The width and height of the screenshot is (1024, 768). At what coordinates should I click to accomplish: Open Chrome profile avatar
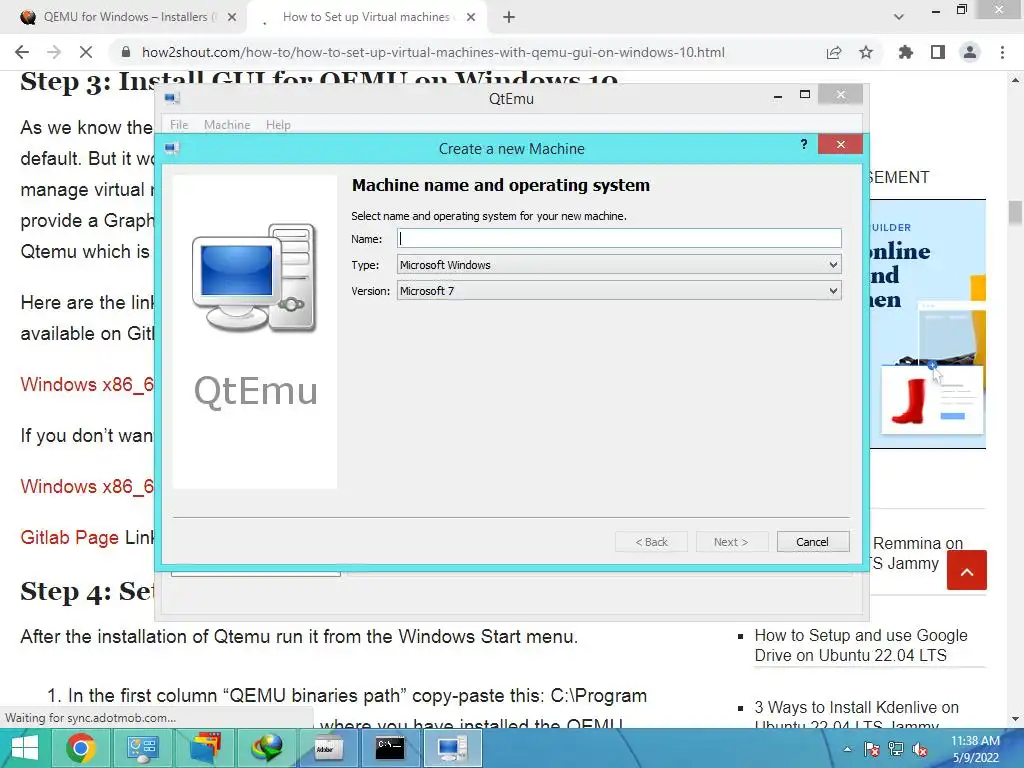(970, 52)
